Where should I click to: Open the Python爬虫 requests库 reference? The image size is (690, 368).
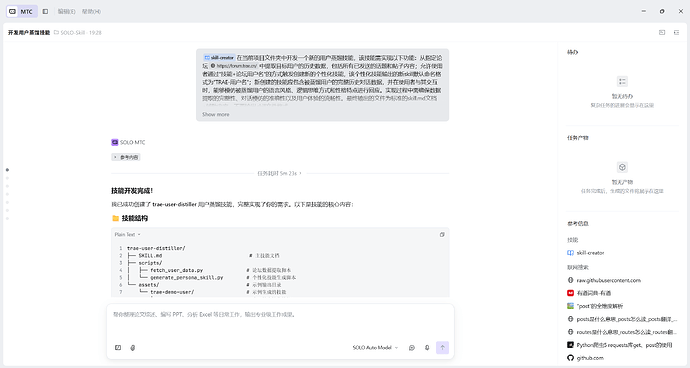click(x=624, y=345)
